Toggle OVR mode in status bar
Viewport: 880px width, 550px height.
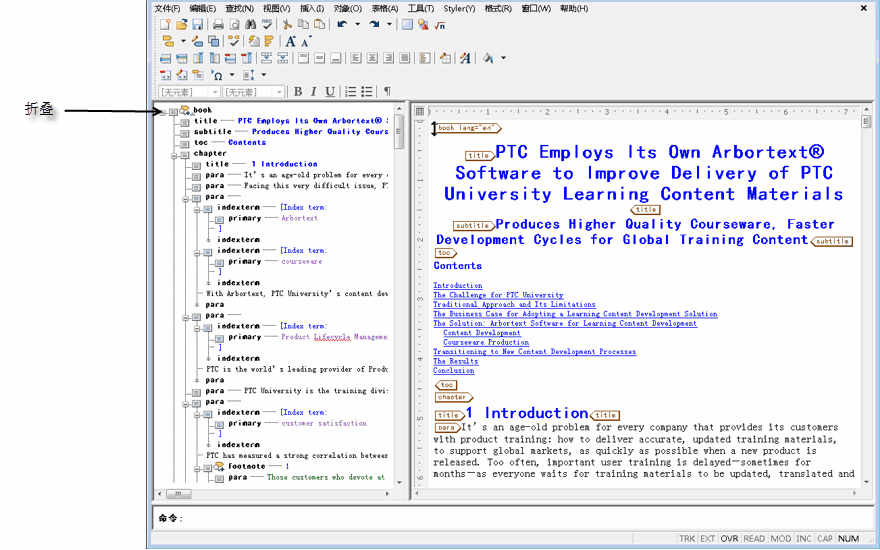(730, 538)
